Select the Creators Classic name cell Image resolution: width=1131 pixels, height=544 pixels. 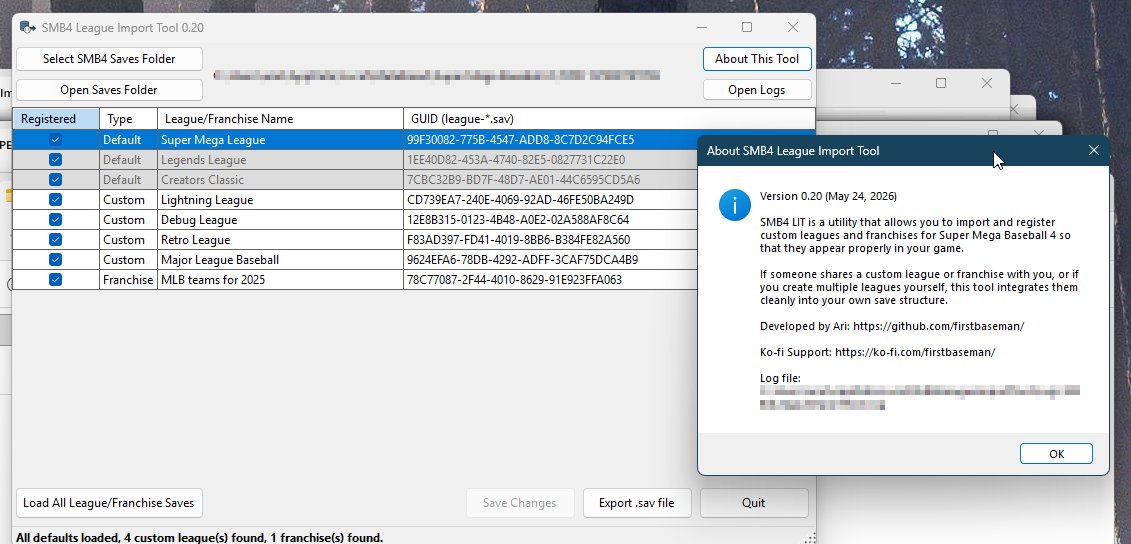pyautogui.click(x=280, y=180)
